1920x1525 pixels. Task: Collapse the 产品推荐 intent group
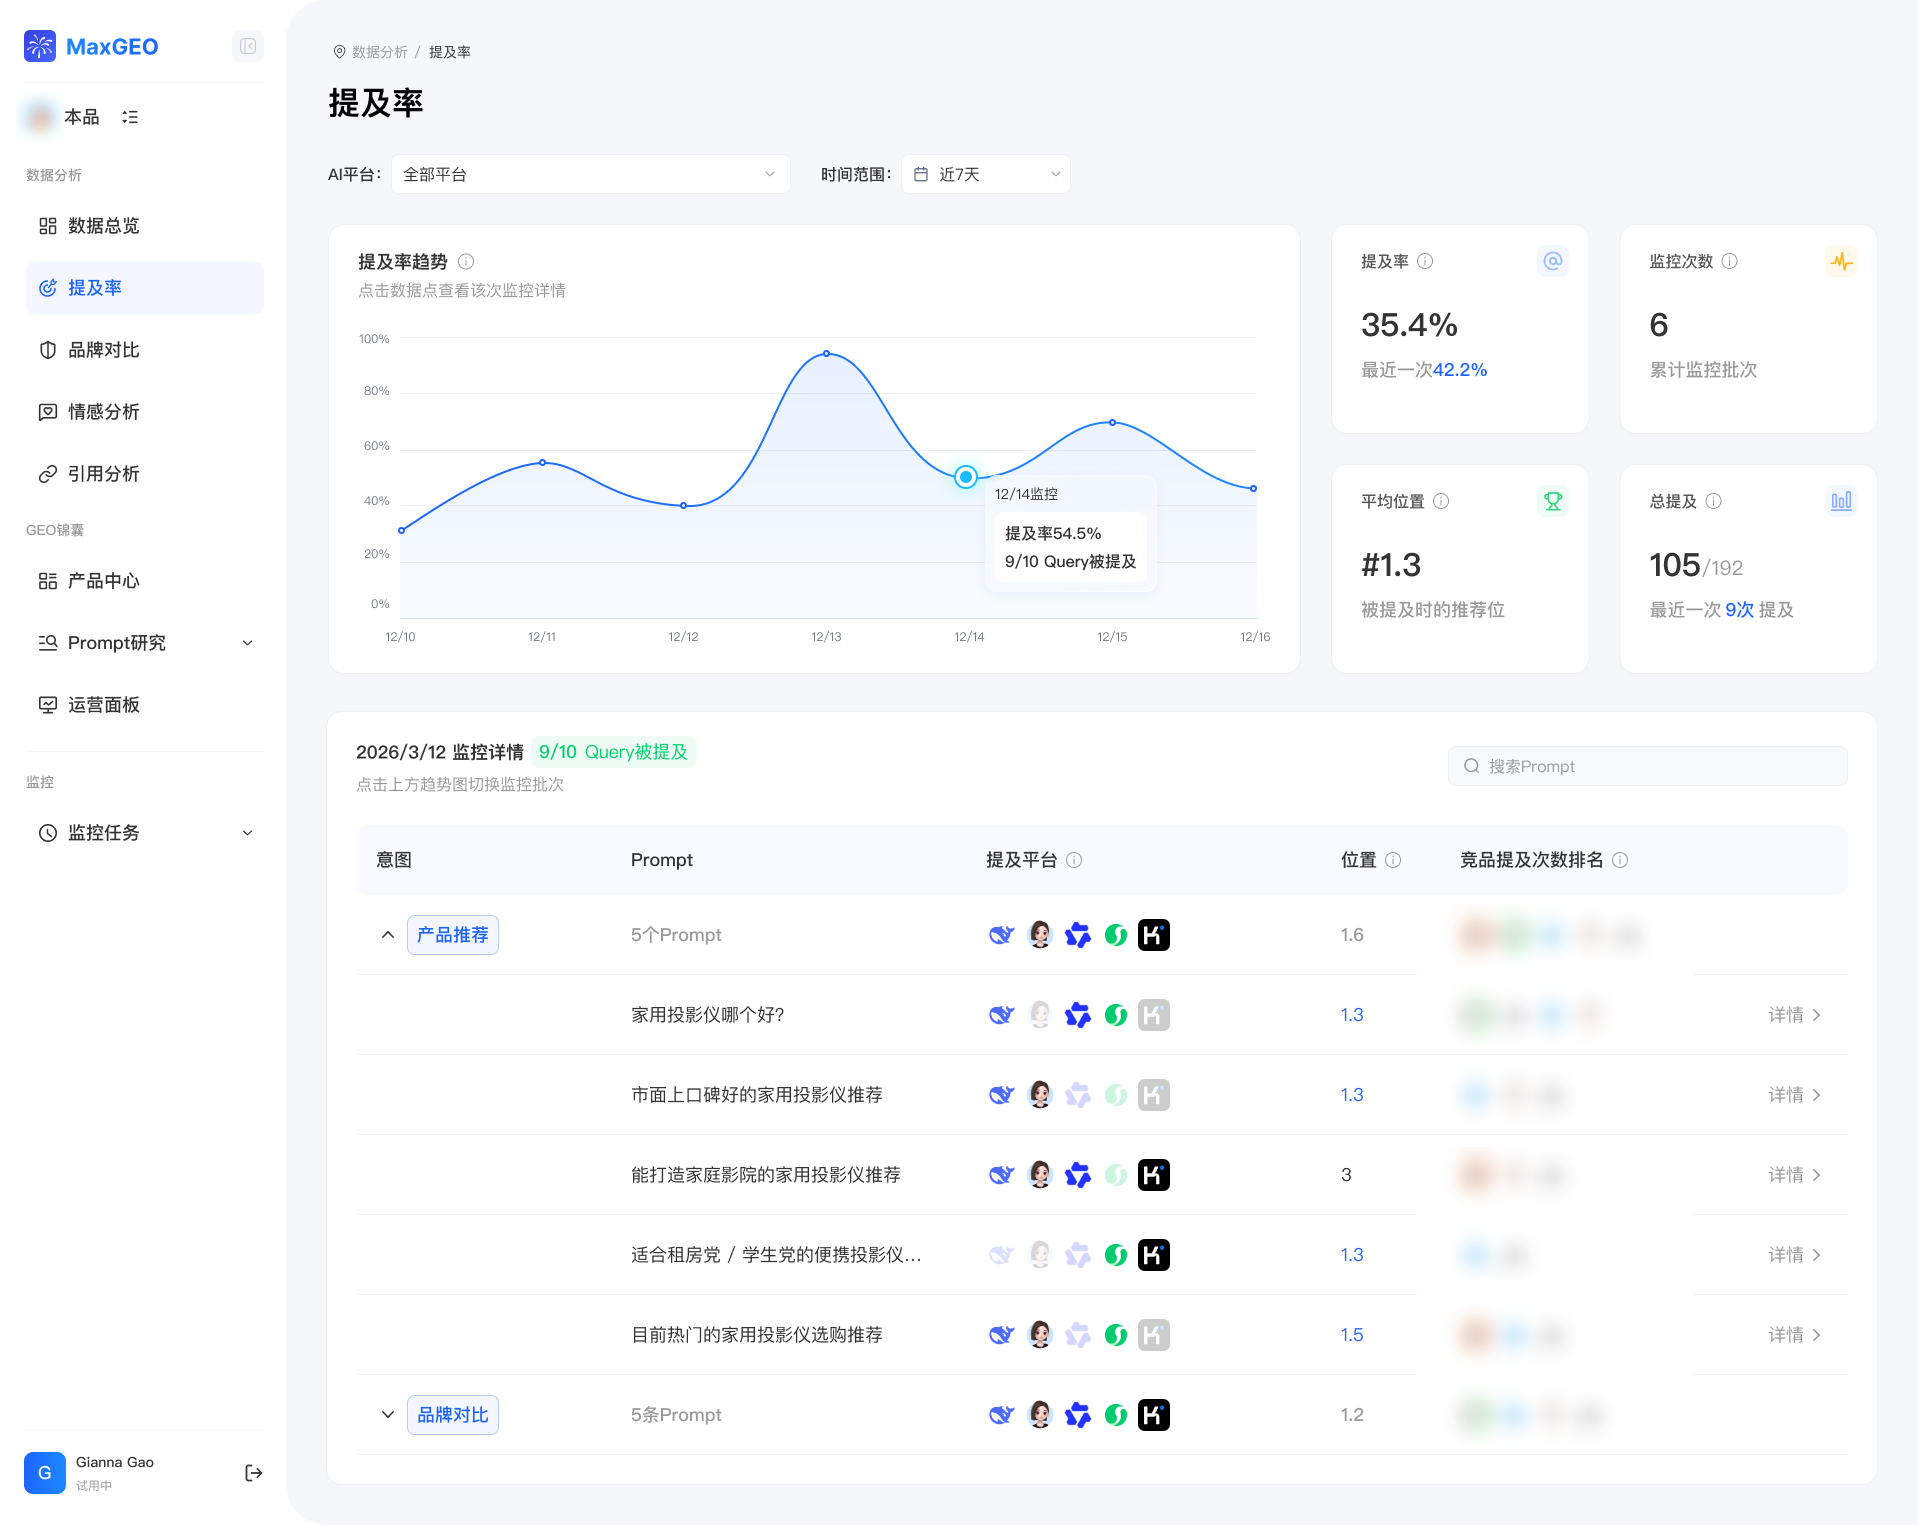(x=388, y=935)
